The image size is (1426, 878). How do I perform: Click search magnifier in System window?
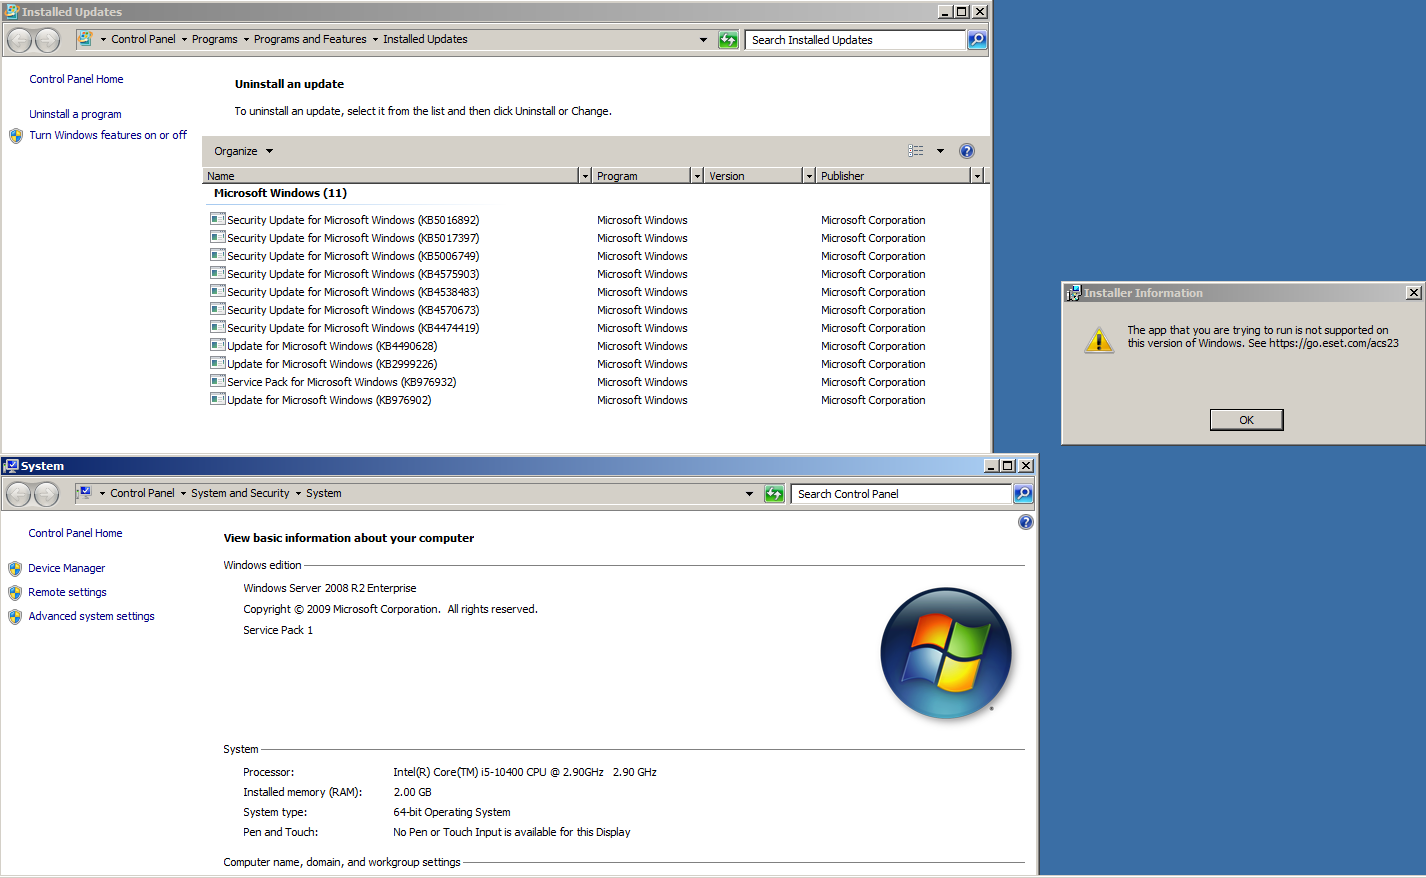pyautogui.click(x=1023, y=494)
